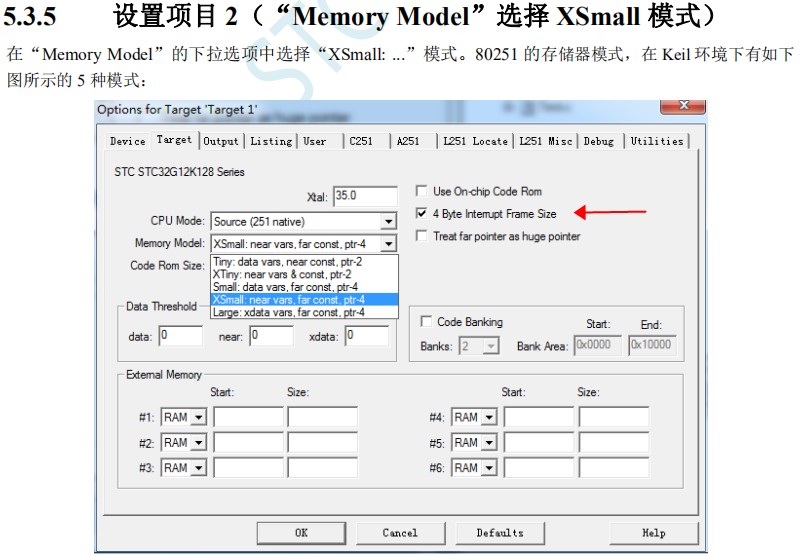Click the near threshold input field
806x557 pixels.
tap(272, 336)
